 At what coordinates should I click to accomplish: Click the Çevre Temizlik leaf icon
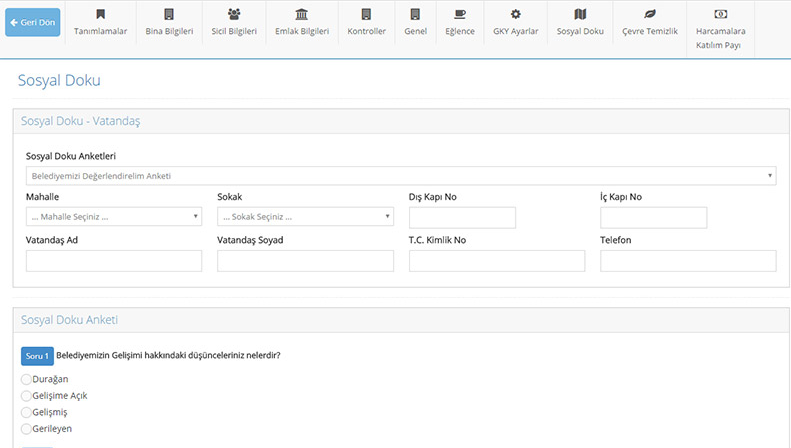click(x=650, y=14)
